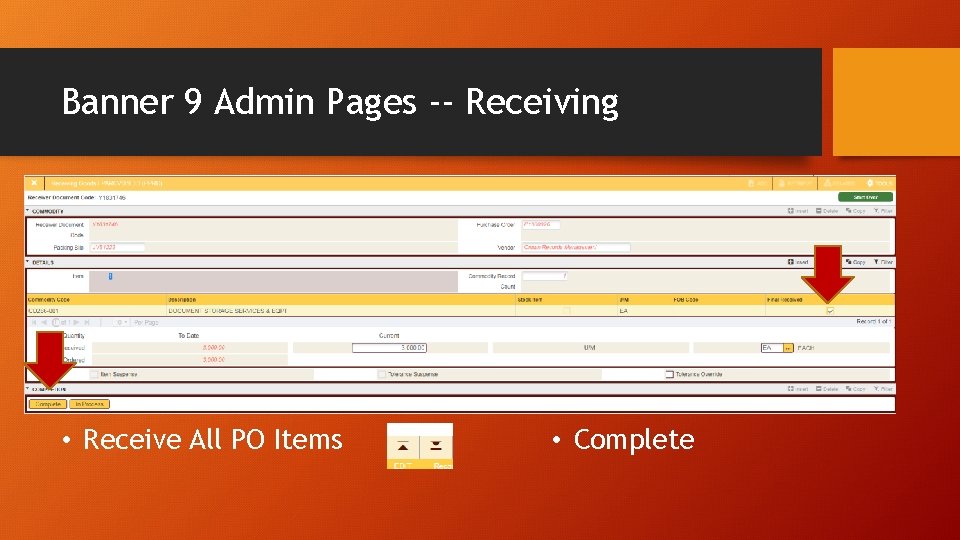
Task: Click the Previous Section up-arrow icon on slide
Action: click(x=403, y=446)
